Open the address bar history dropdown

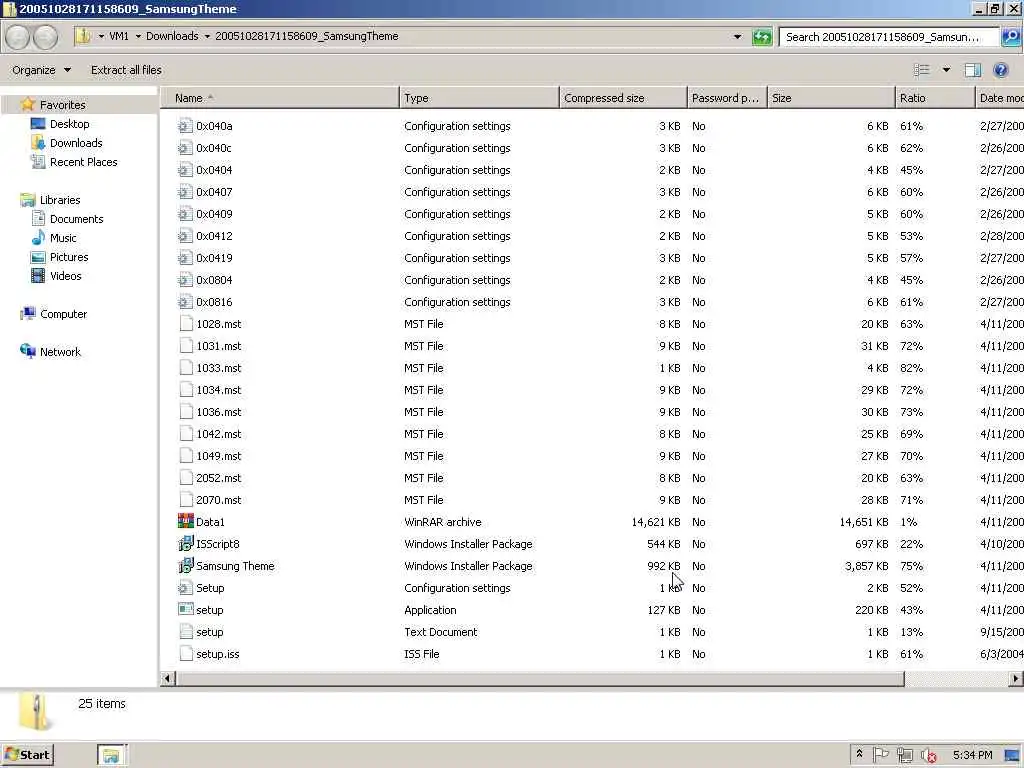(737, 37)
